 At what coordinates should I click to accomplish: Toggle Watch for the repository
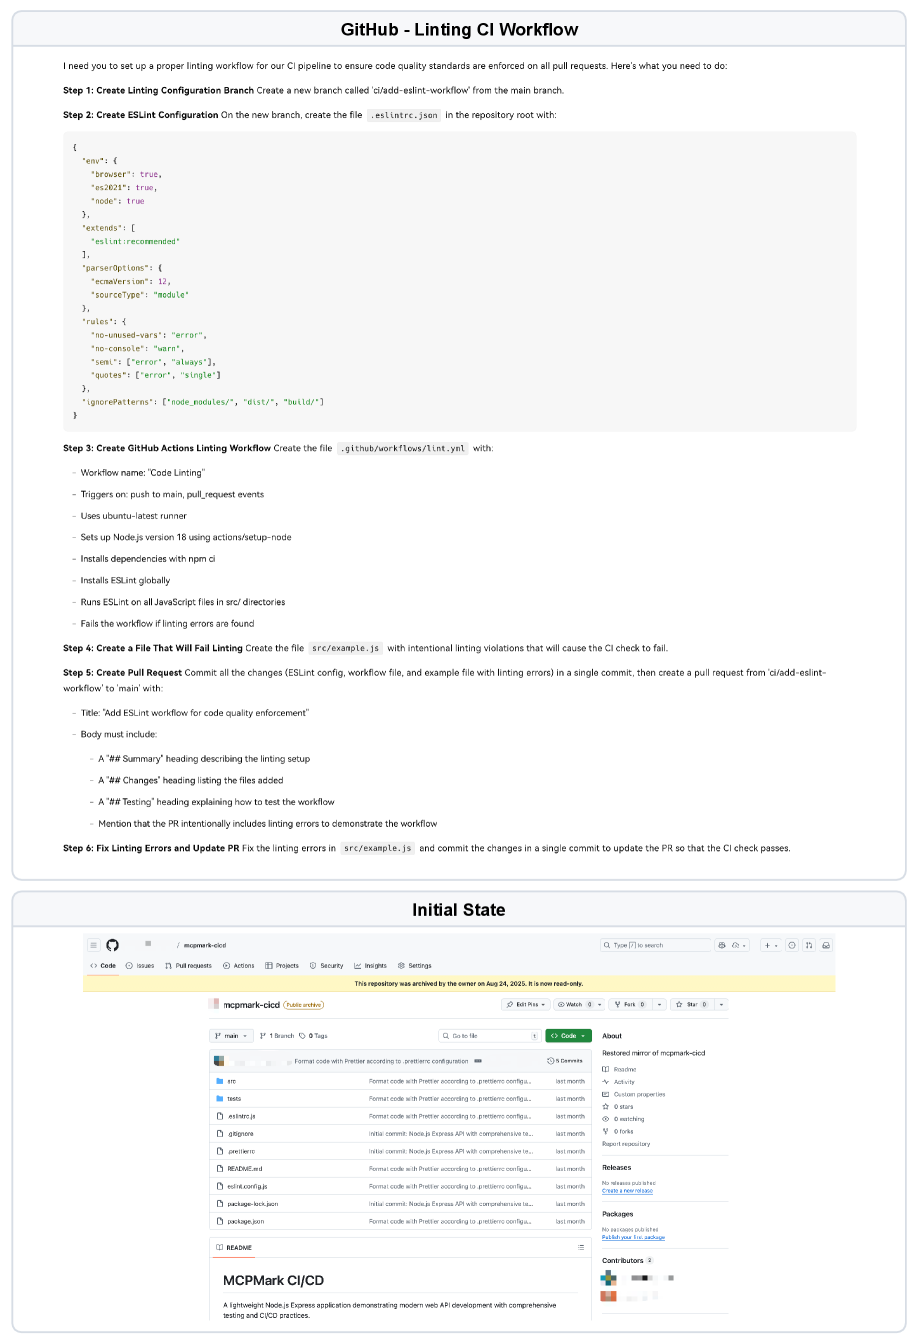575,1004
